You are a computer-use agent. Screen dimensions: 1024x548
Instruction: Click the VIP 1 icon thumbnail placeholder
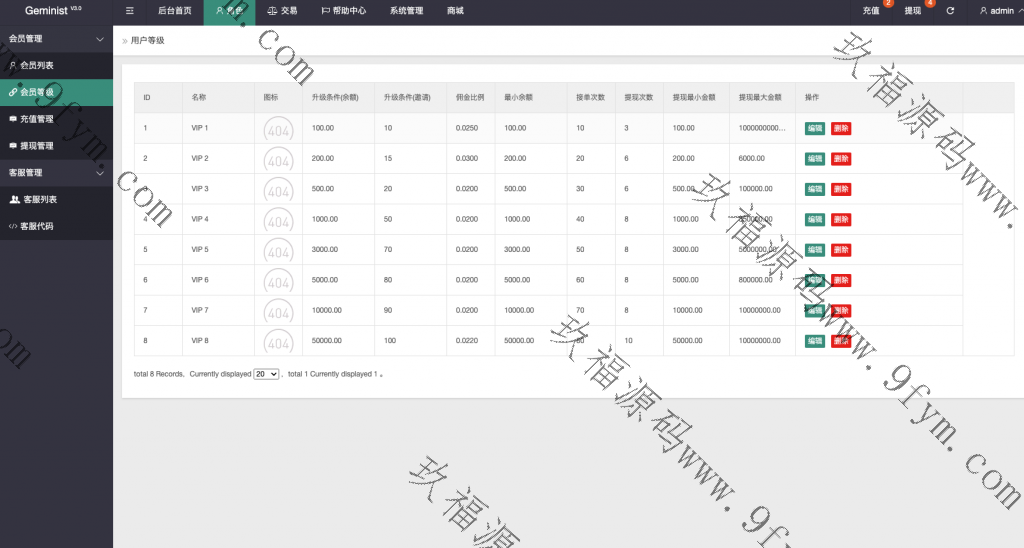(x=278, y=129)
